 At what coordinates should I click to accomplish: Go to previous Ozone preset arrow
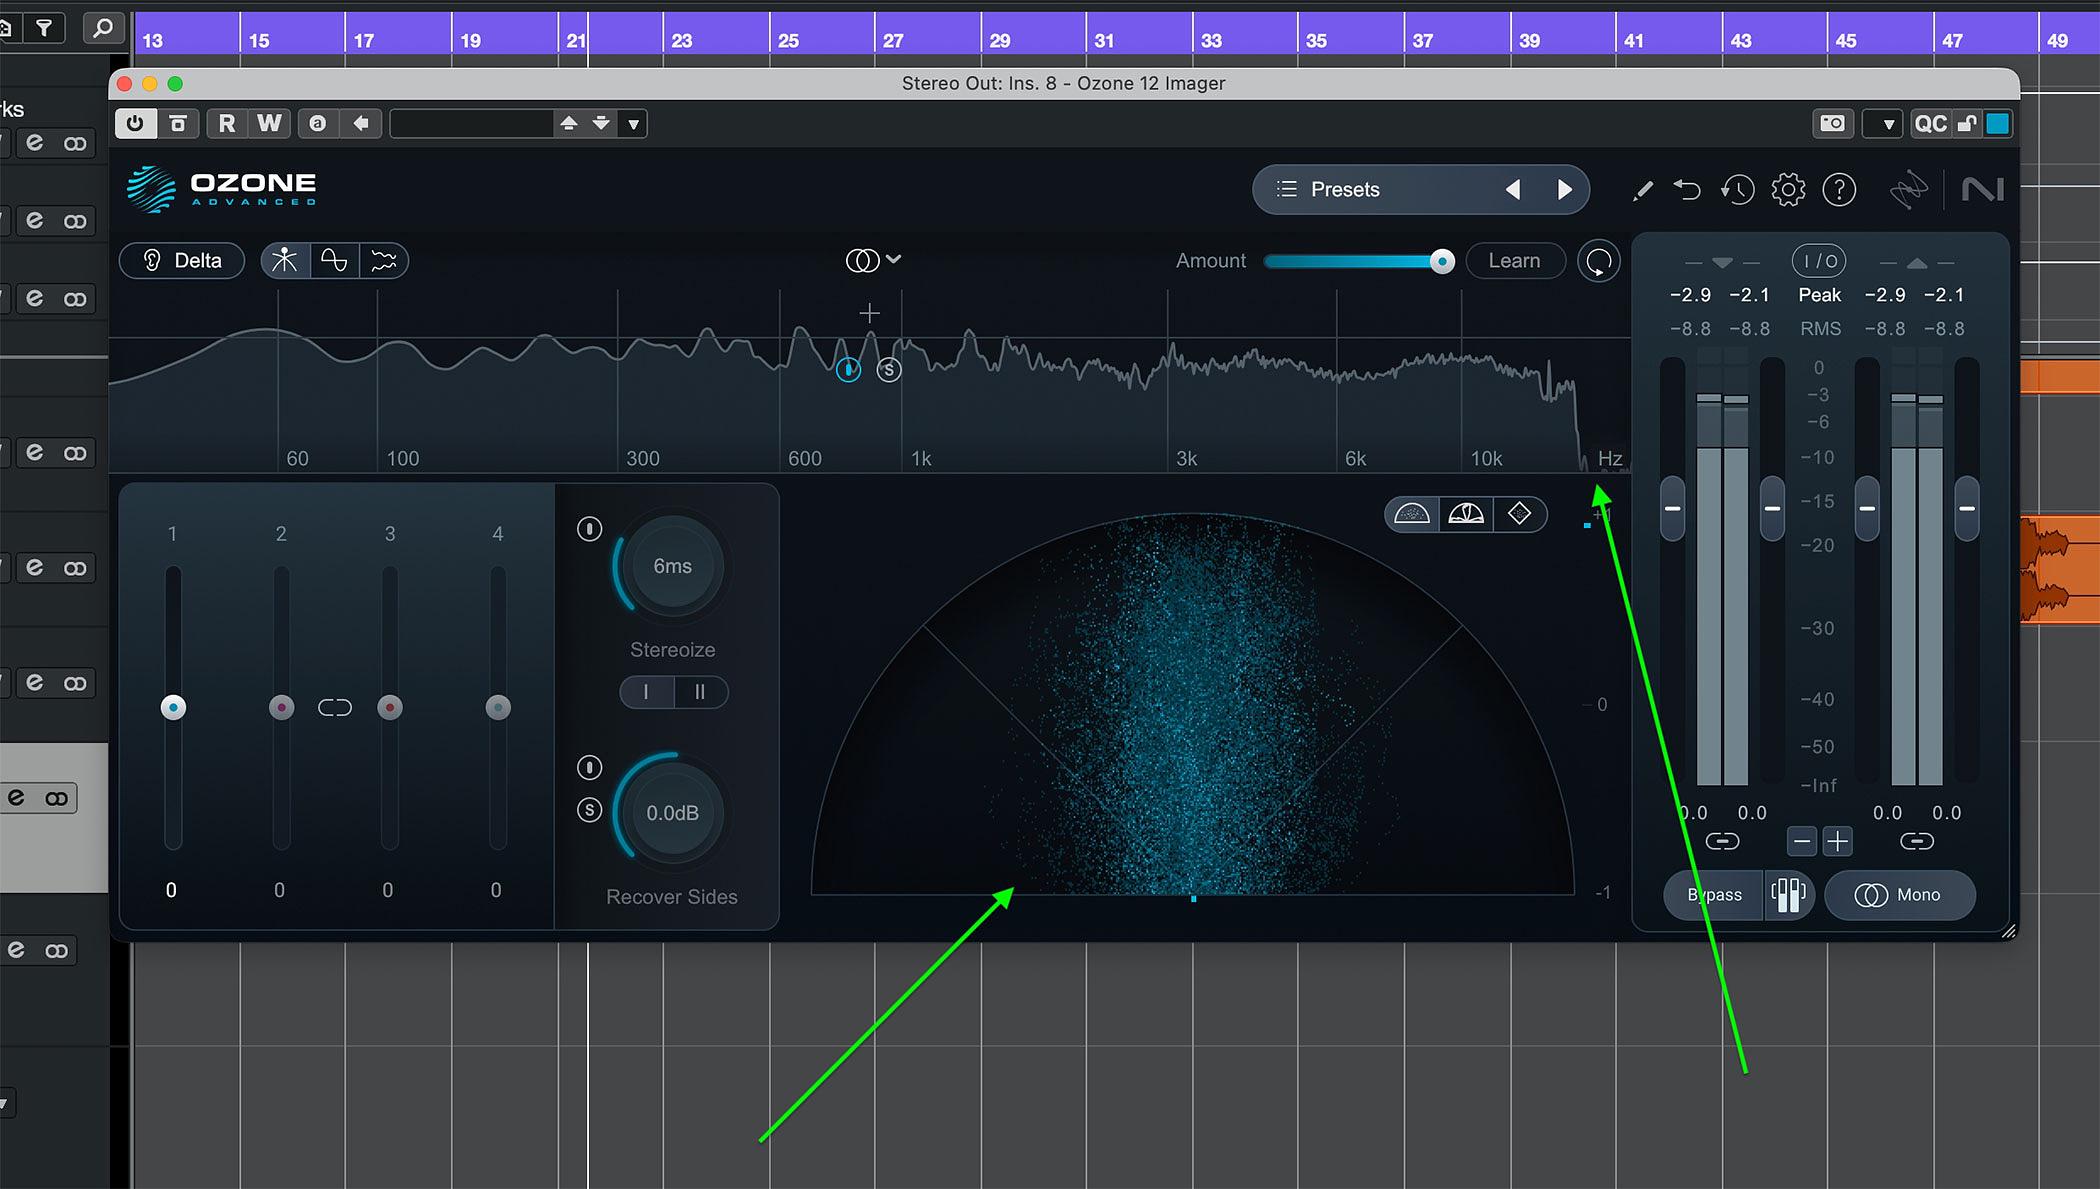[x=1513, y=189]
